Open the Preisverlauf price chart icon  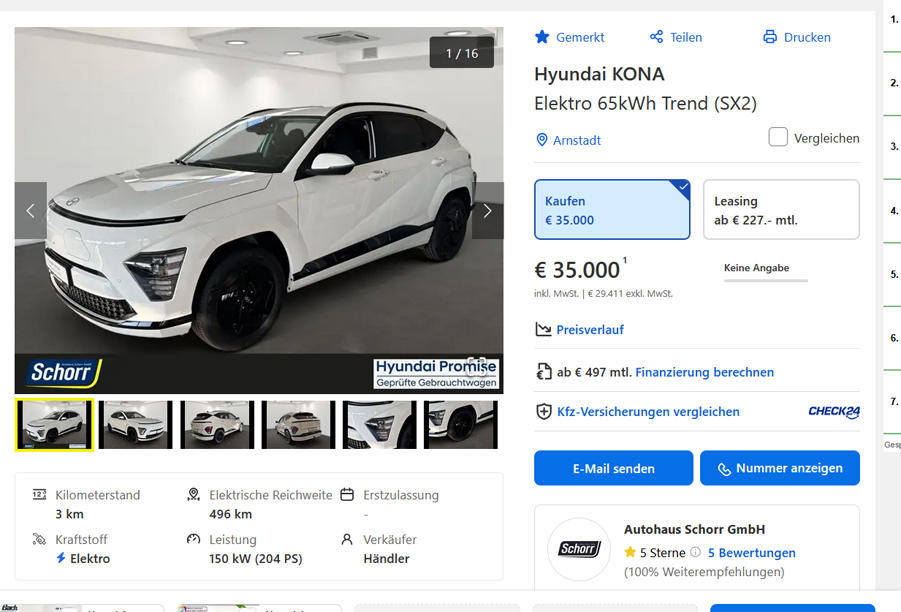541,329
